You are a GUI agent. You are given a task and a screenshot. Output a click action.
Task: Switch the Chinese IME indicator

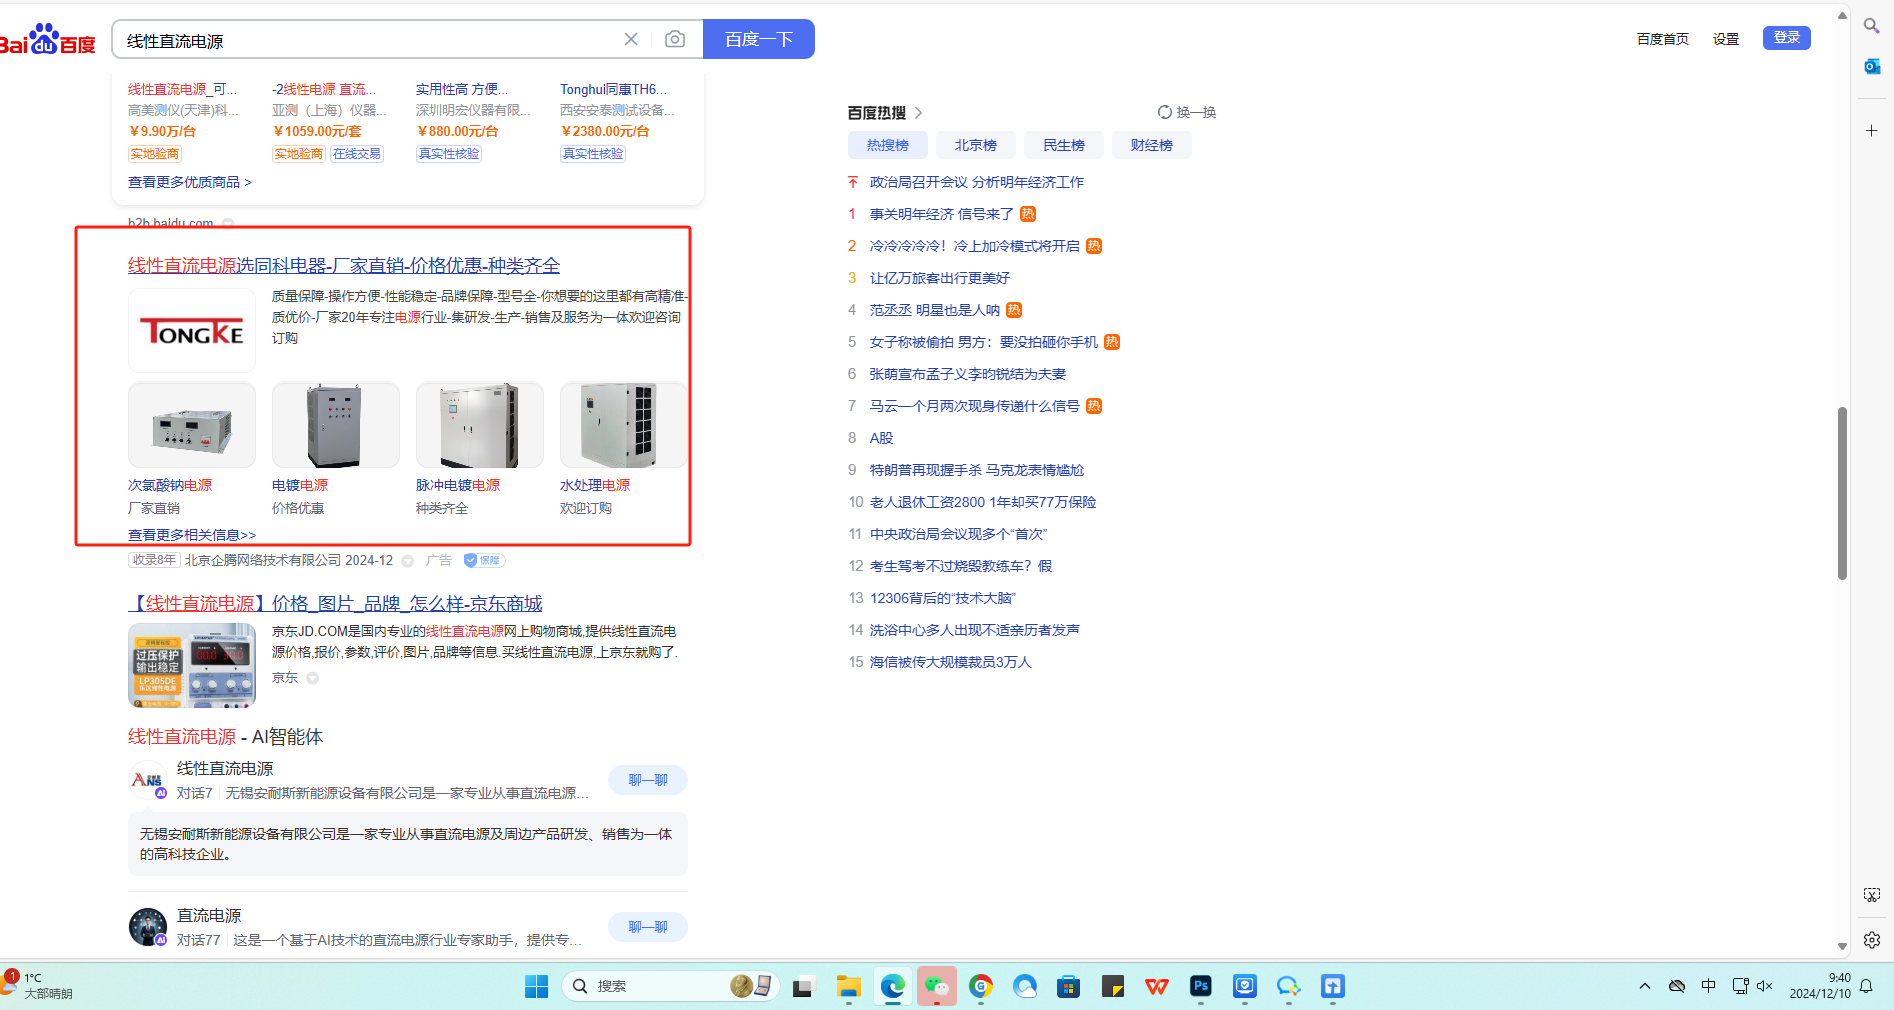click(1709, 986)
